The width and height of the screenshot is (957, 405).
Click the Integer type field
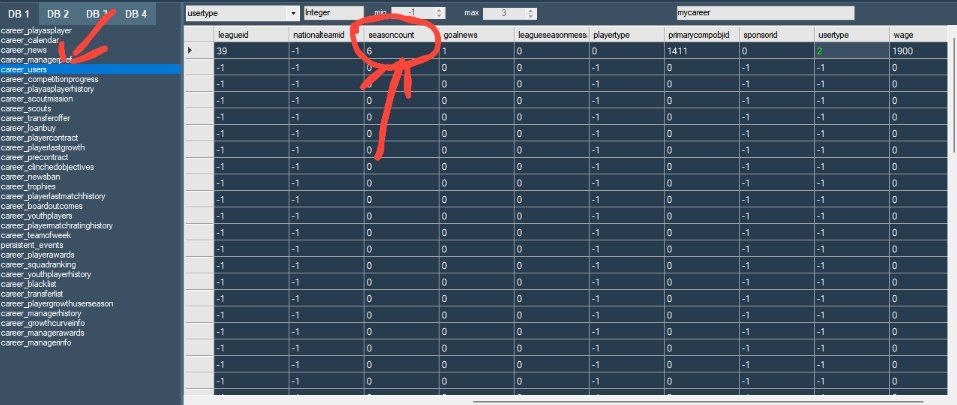tap(328, 13)
